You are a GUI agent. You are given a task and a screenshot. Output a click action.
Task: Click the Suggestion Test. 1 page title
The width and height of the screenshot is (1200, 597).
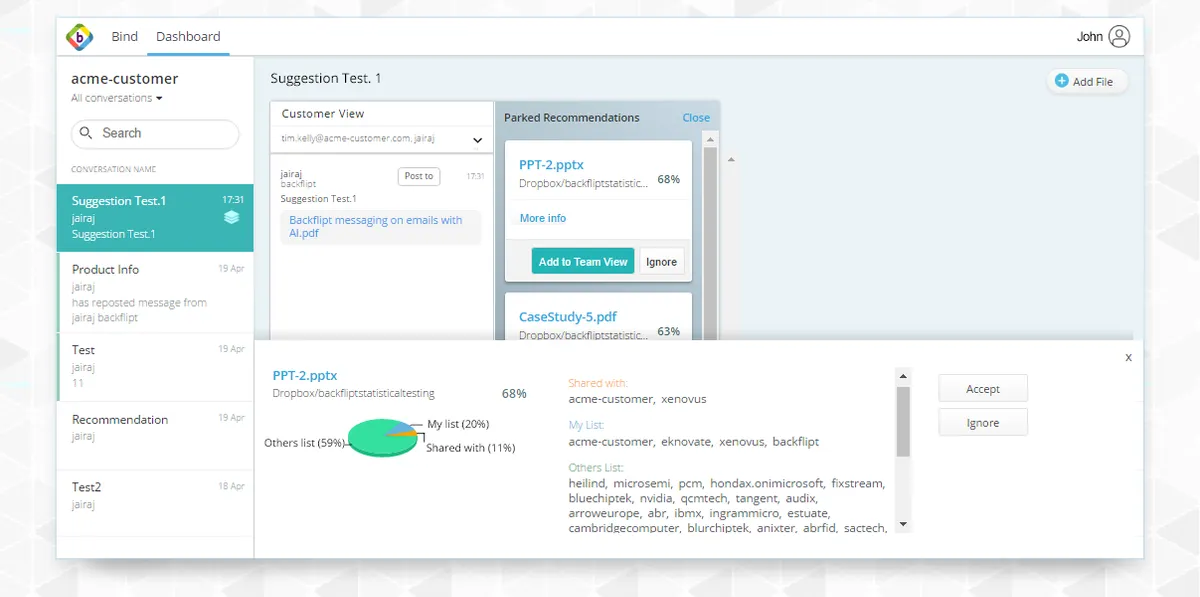(x=326, y=78)
